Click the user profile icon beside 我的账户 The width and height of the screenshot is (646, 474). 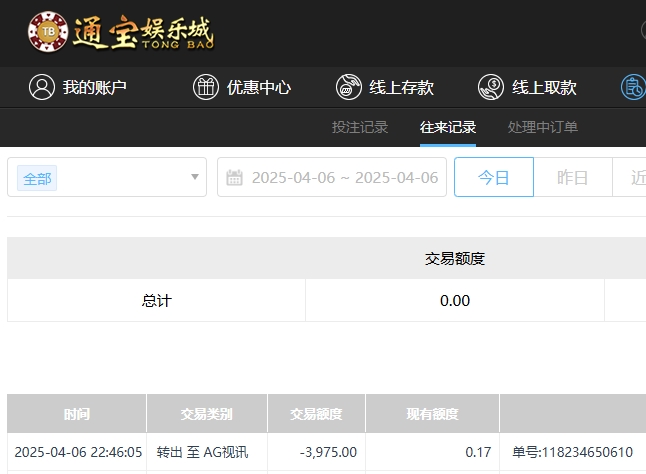point(42,87)
